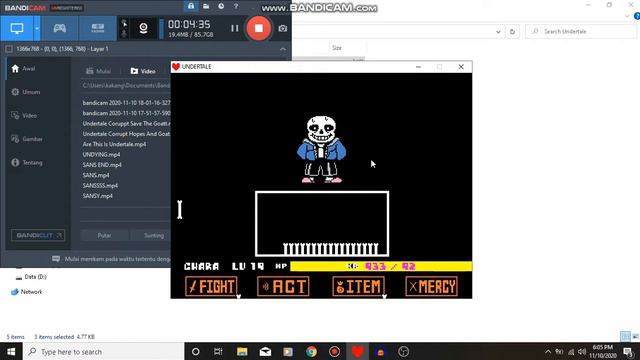Open volume control in system tray
Screen dimensions: 640x360
click(582, 352)
